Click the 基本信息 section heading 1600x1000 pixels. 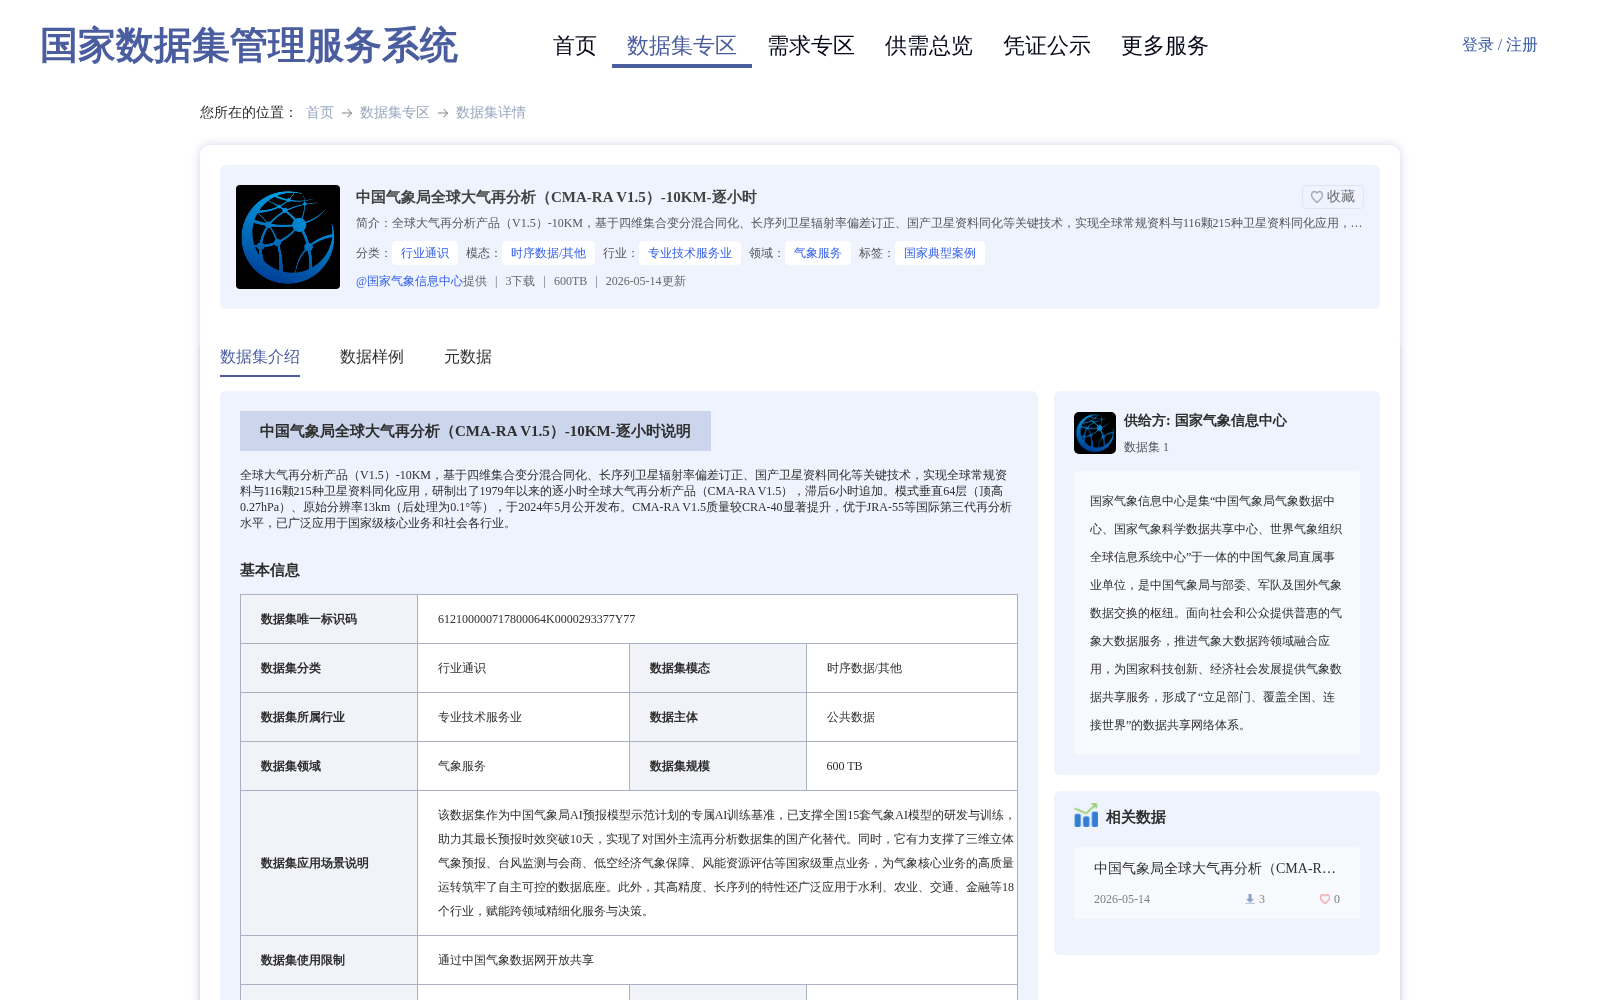click(270, 570)
